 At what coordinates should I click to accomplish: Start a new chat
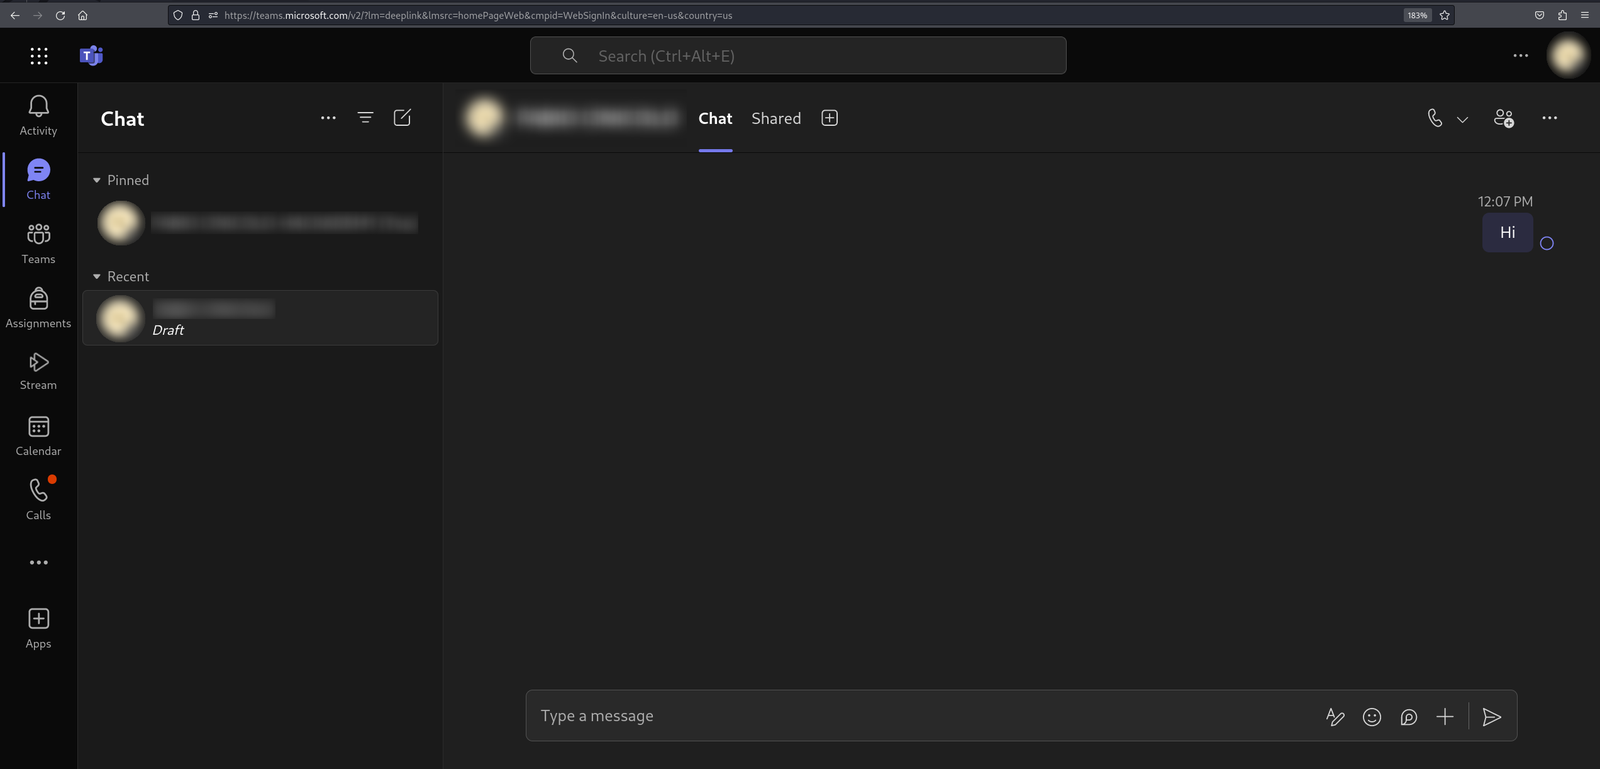point(402,118)
